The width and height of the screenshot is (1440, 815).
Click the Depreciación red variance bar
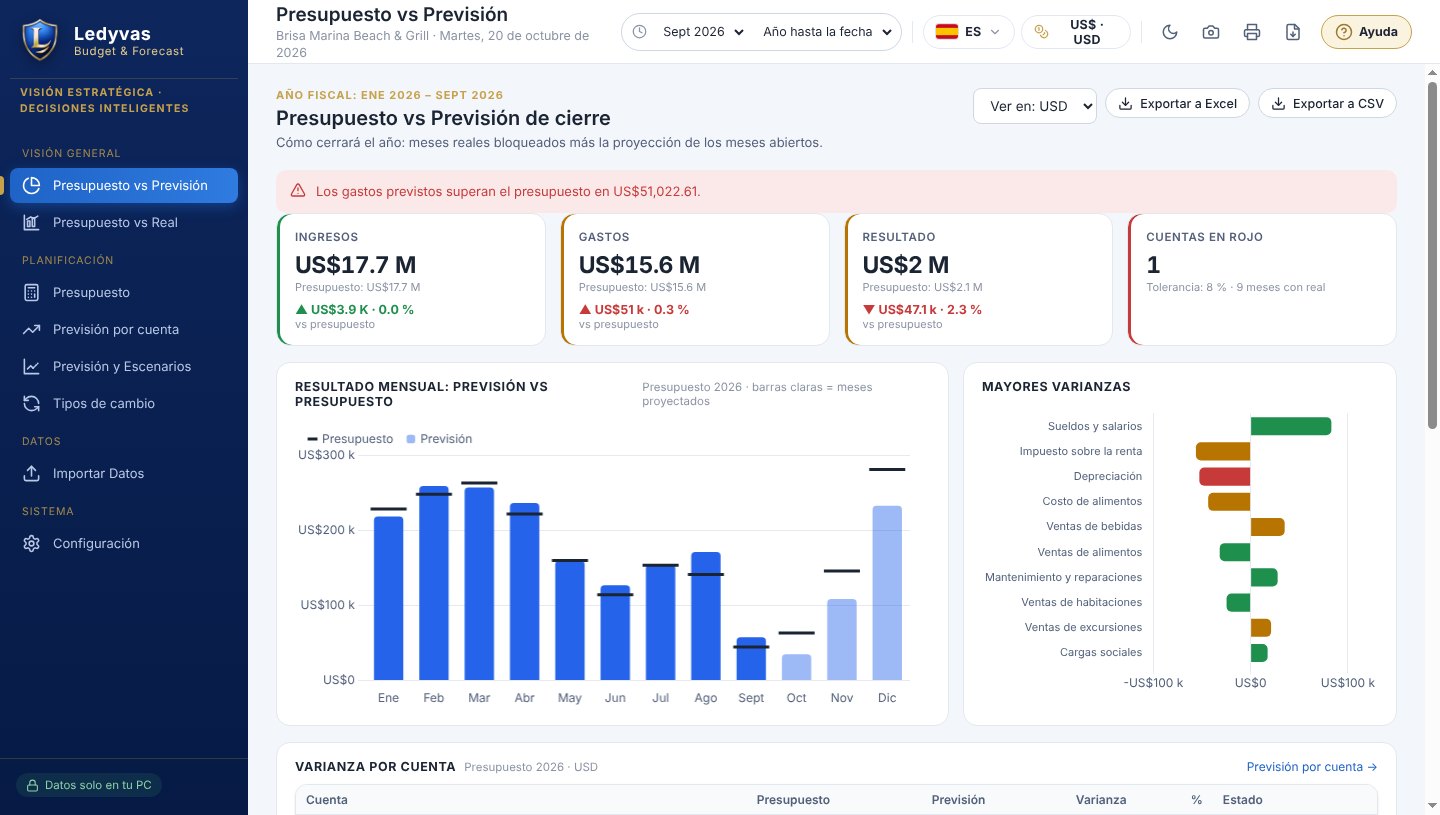click(1225, 476)
